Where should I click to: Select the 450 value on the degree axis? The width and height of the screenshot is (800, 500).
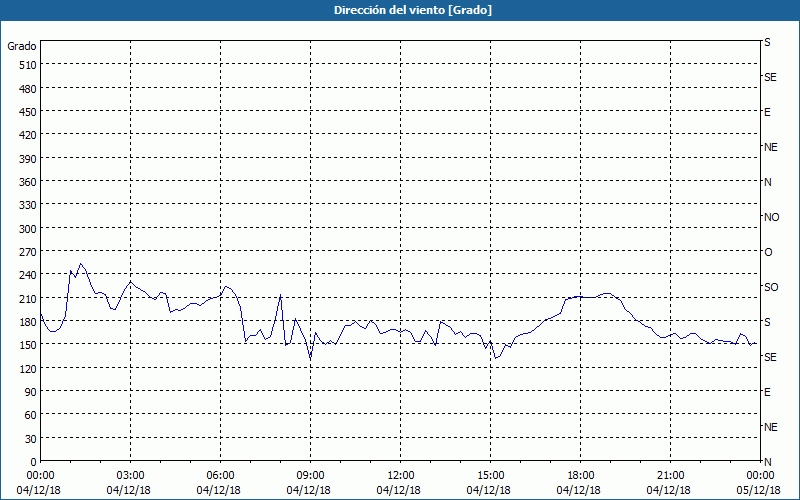(29, 112)
